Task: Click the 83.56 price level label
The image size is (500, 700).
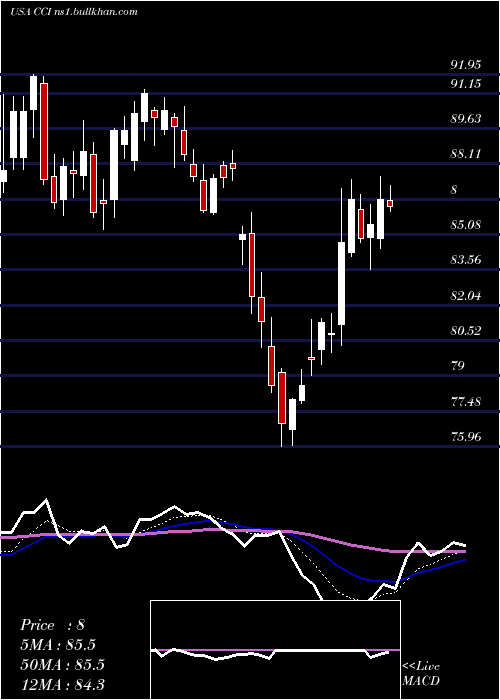Action: pos(466,260)
